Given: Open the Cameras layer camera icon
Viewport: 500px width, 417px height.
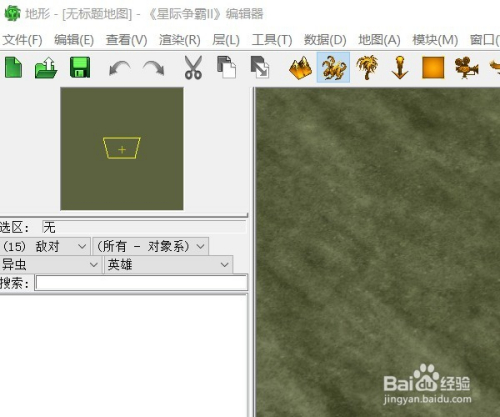Looking at the screenshot, I should tap(466, 68).
